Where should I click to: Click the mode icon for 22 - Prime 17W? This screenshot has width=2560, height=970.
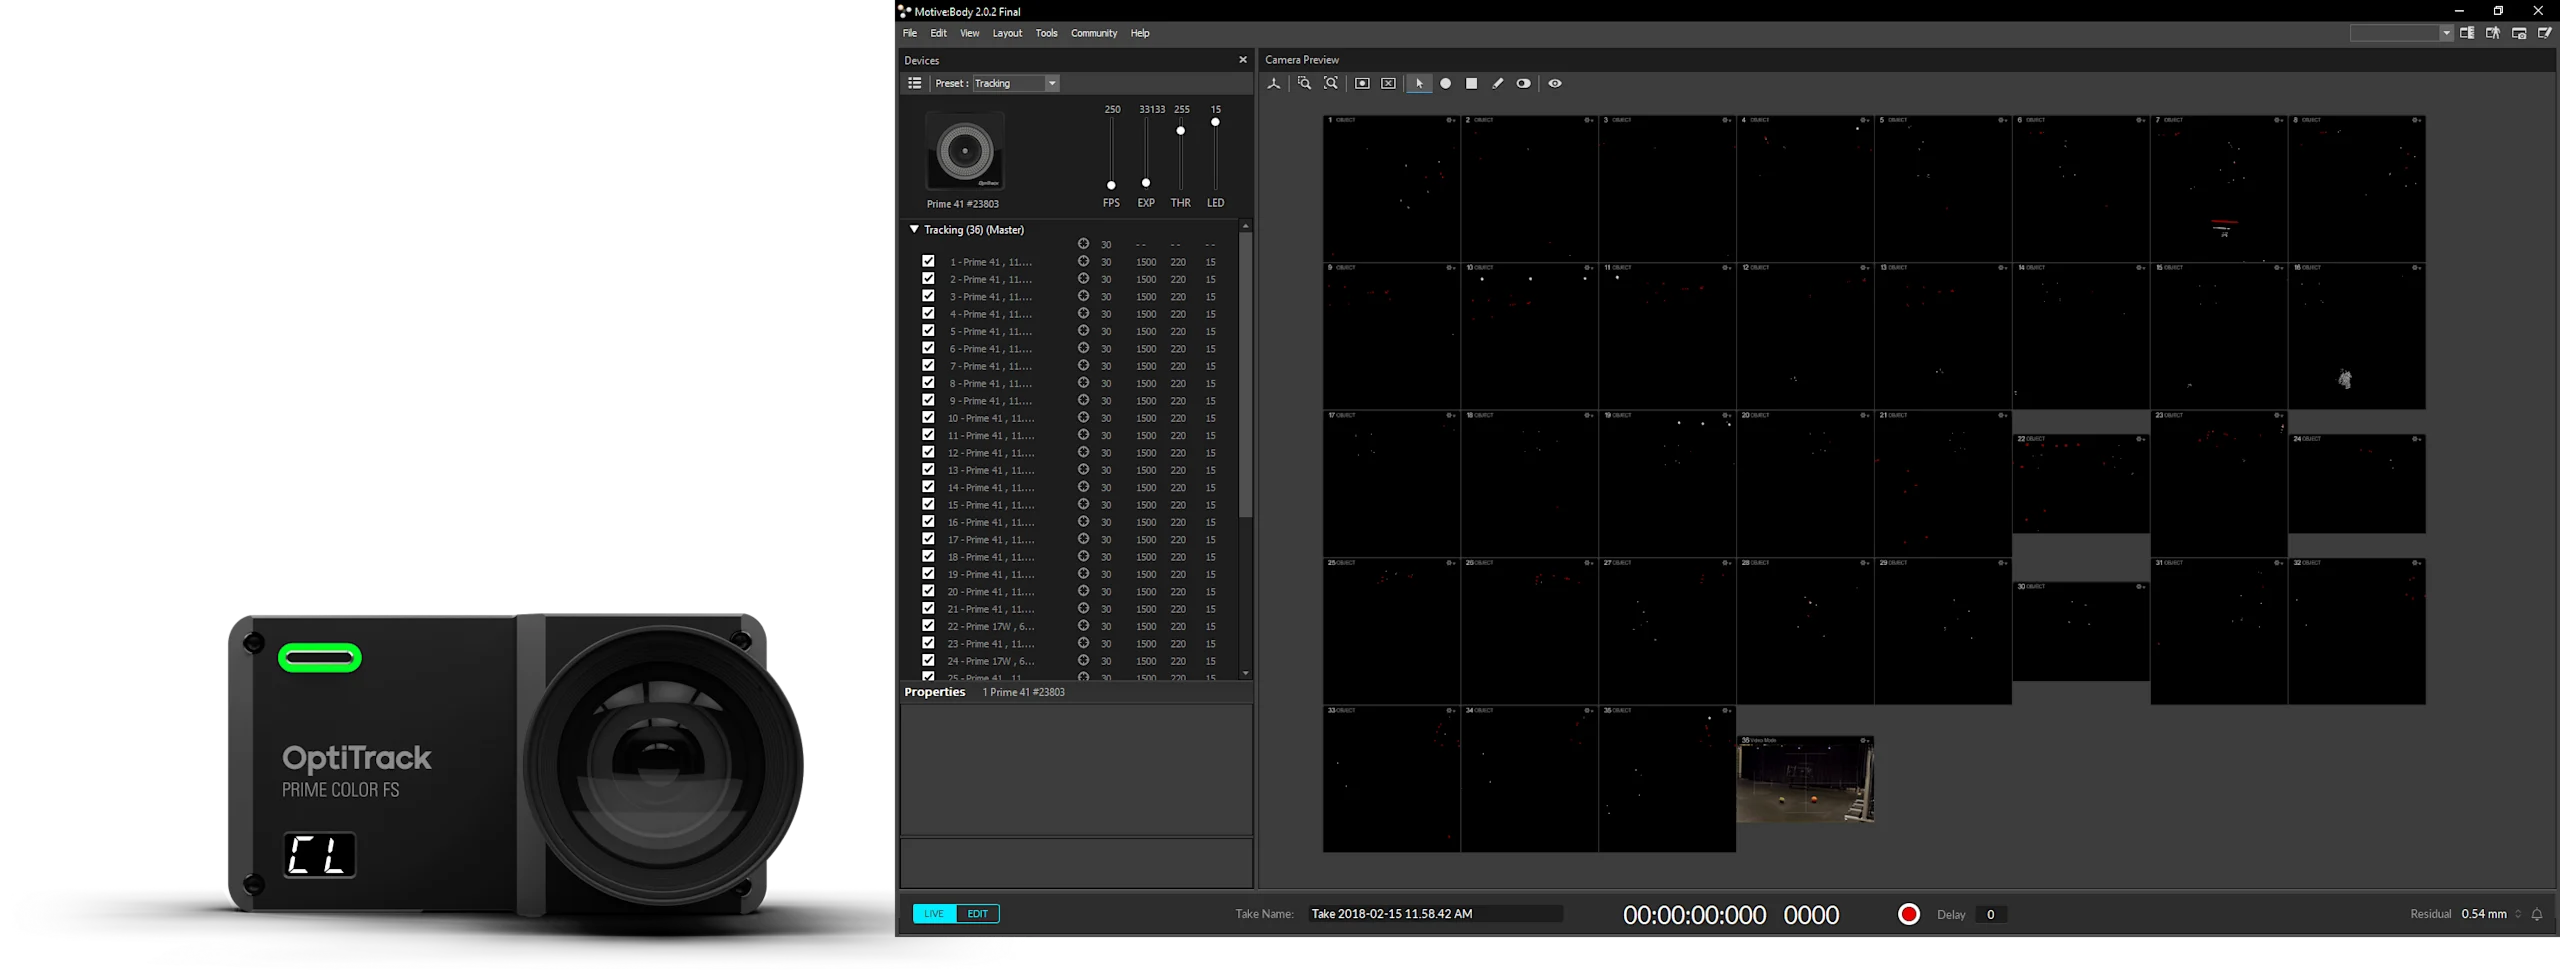coord(1083,626)
